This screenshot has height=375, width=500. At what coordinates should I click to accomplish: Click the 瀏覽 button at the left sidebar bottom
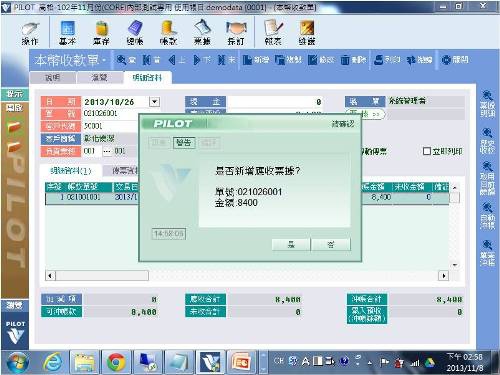[x=14, y=305]
